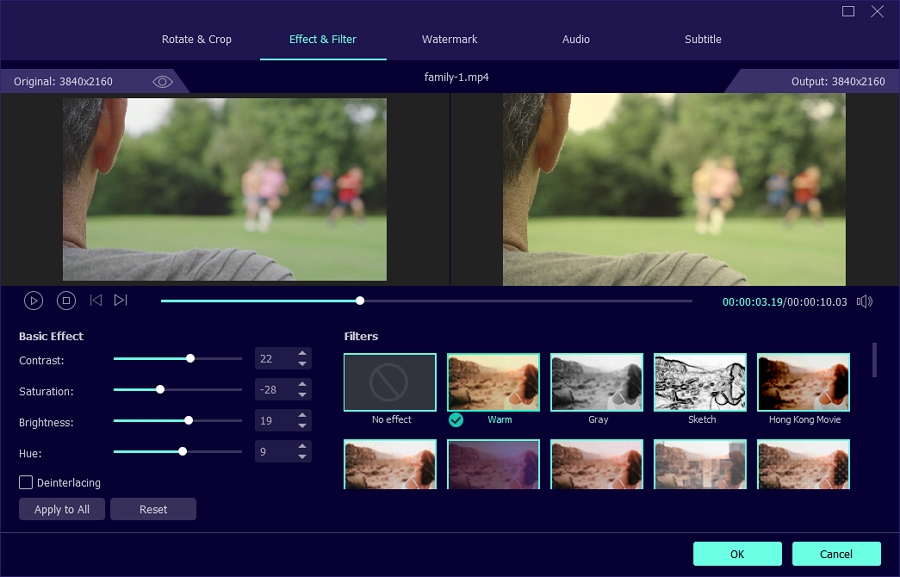The width and height of the screenshot is (900, 577).
Task: Stop the video playback
Action: 66,300
